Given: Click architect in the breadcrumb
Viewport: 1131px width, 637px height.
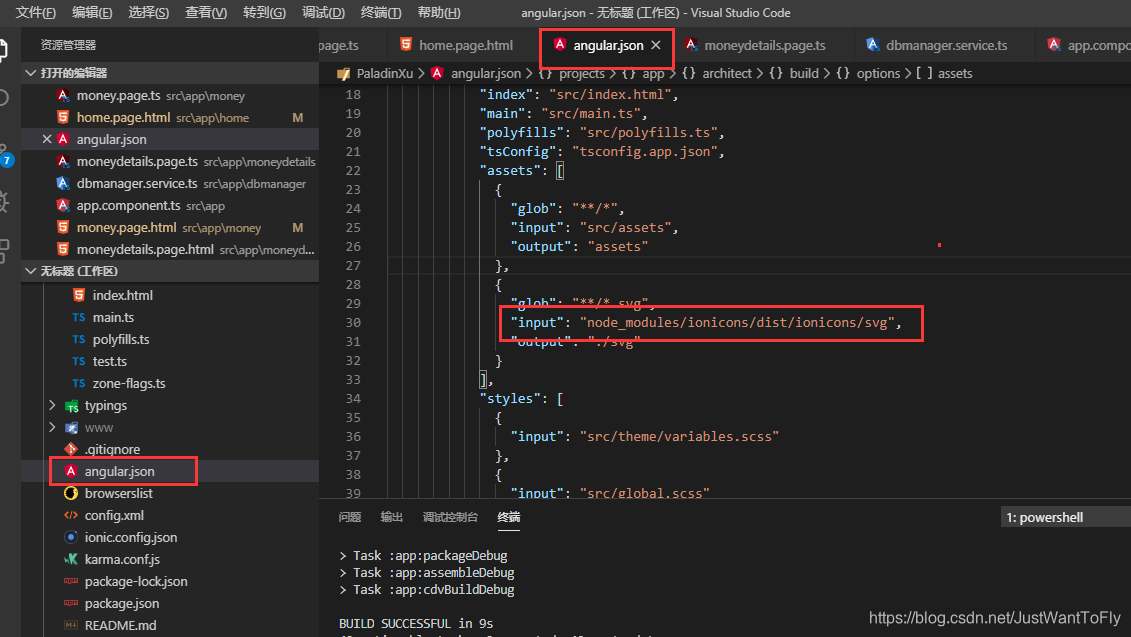Looking at the screenshot, I should [x=726, y=74].
